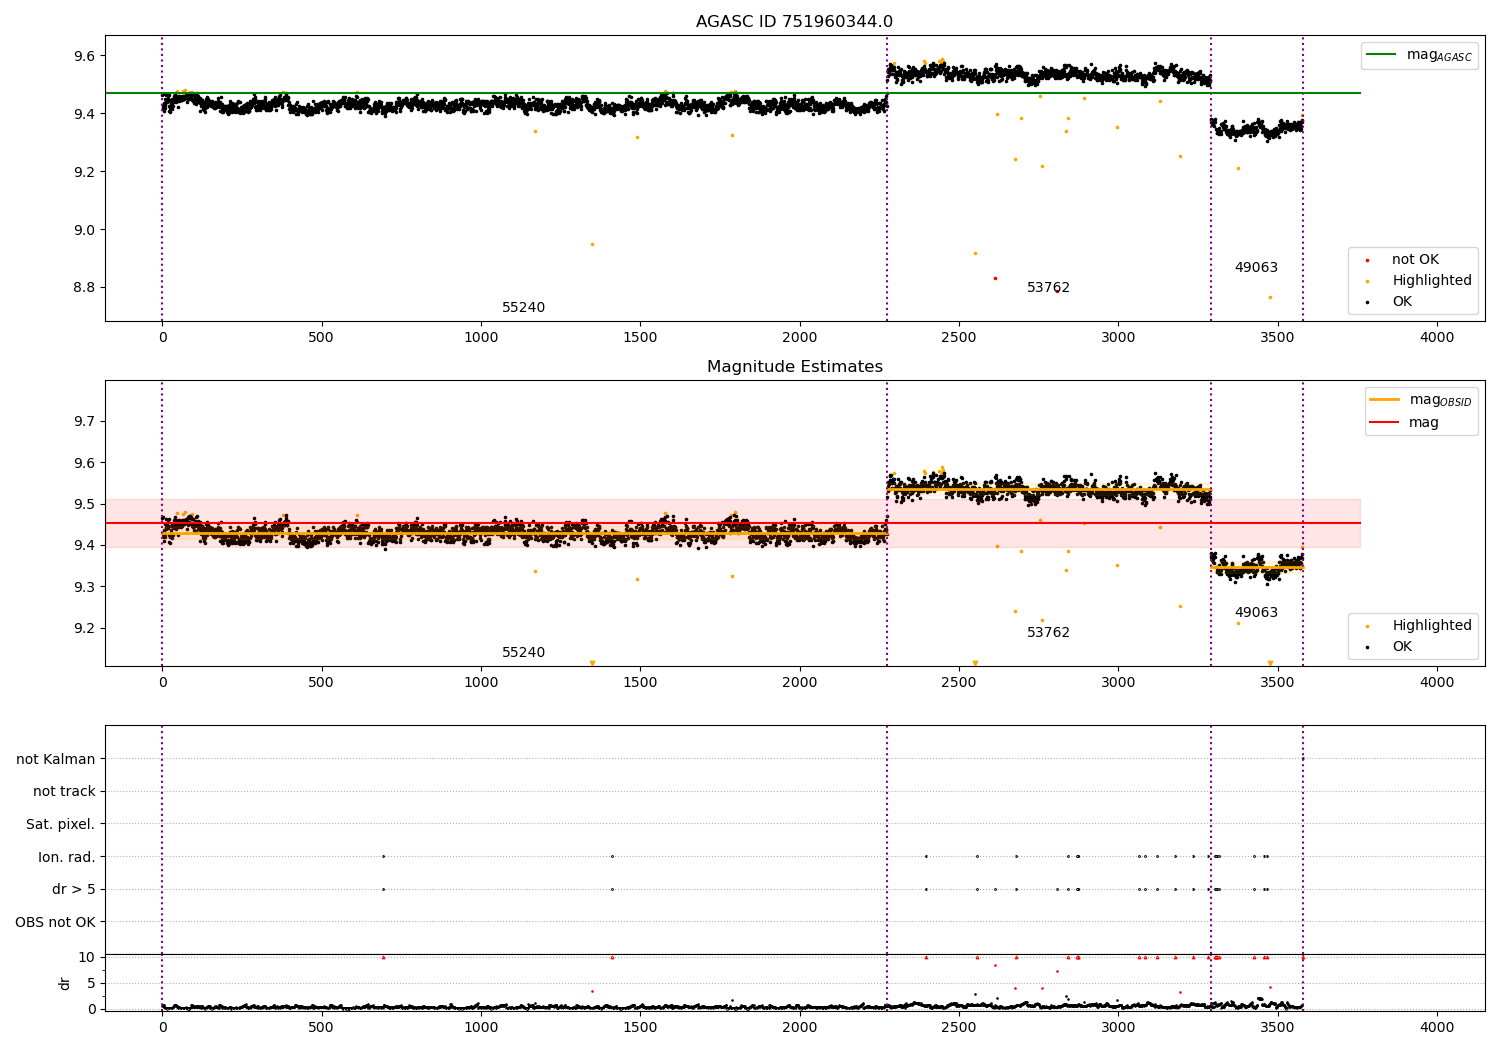Select the mag AGASC legend entry in top plot
Screen dimensions: 1500x1050
(x=1419, y=55)
